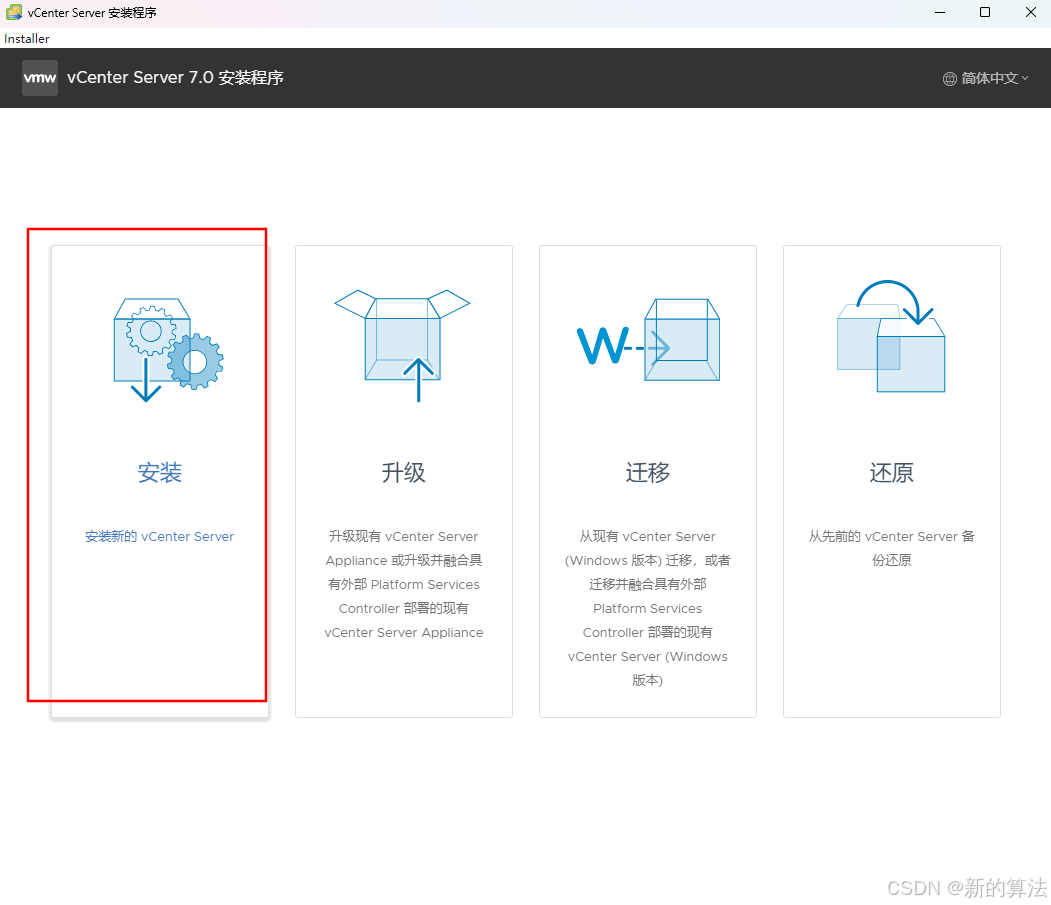Open the 简体中文 language dropdown
1051x905 pixels.
click(985, 78)
